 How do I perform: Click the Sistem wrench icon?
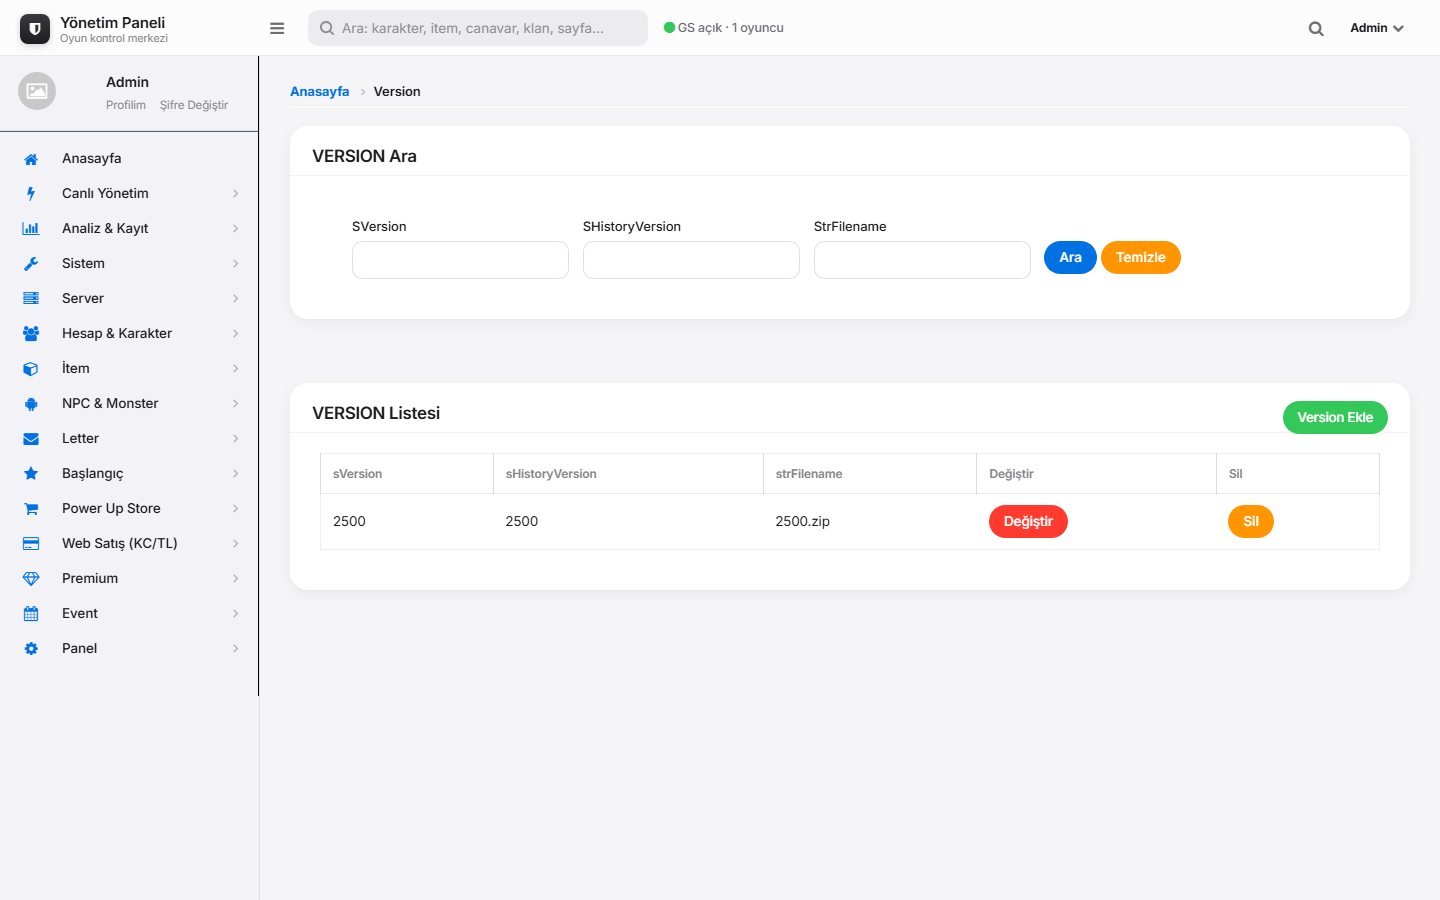point(31,264)
